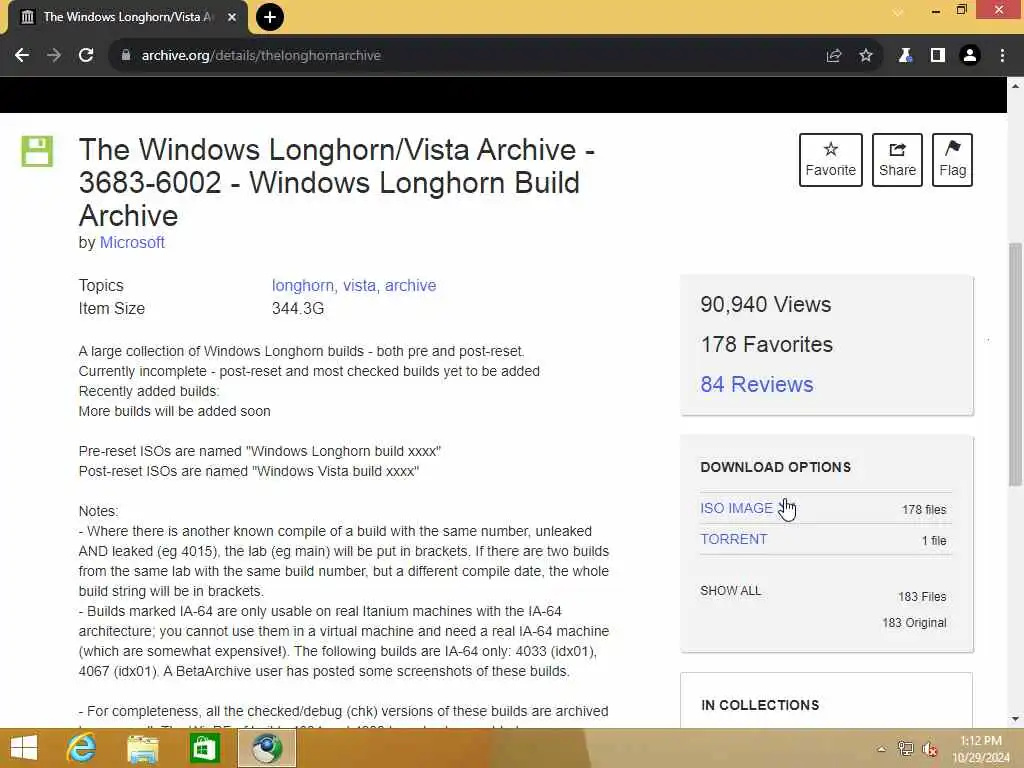The height and width of the screenshot is (768, 1024).
Task: Open the ISO IMAGE download option
Action: [736, 508]
